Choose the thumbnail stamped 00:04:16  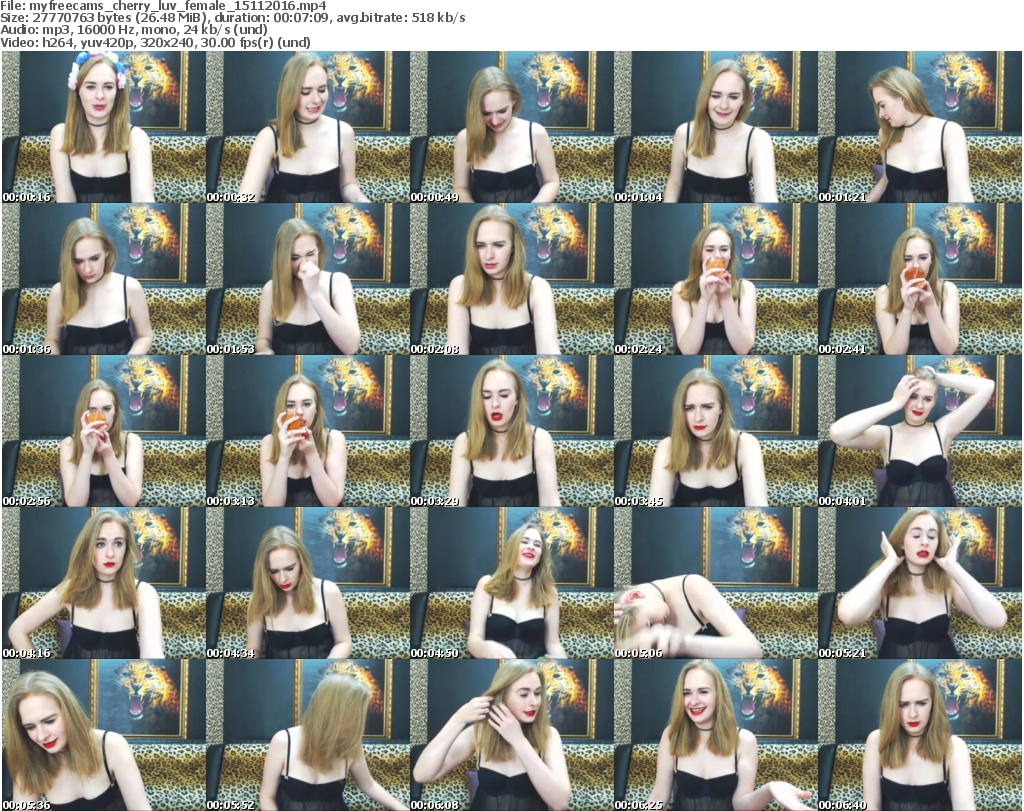coord(103,583)
